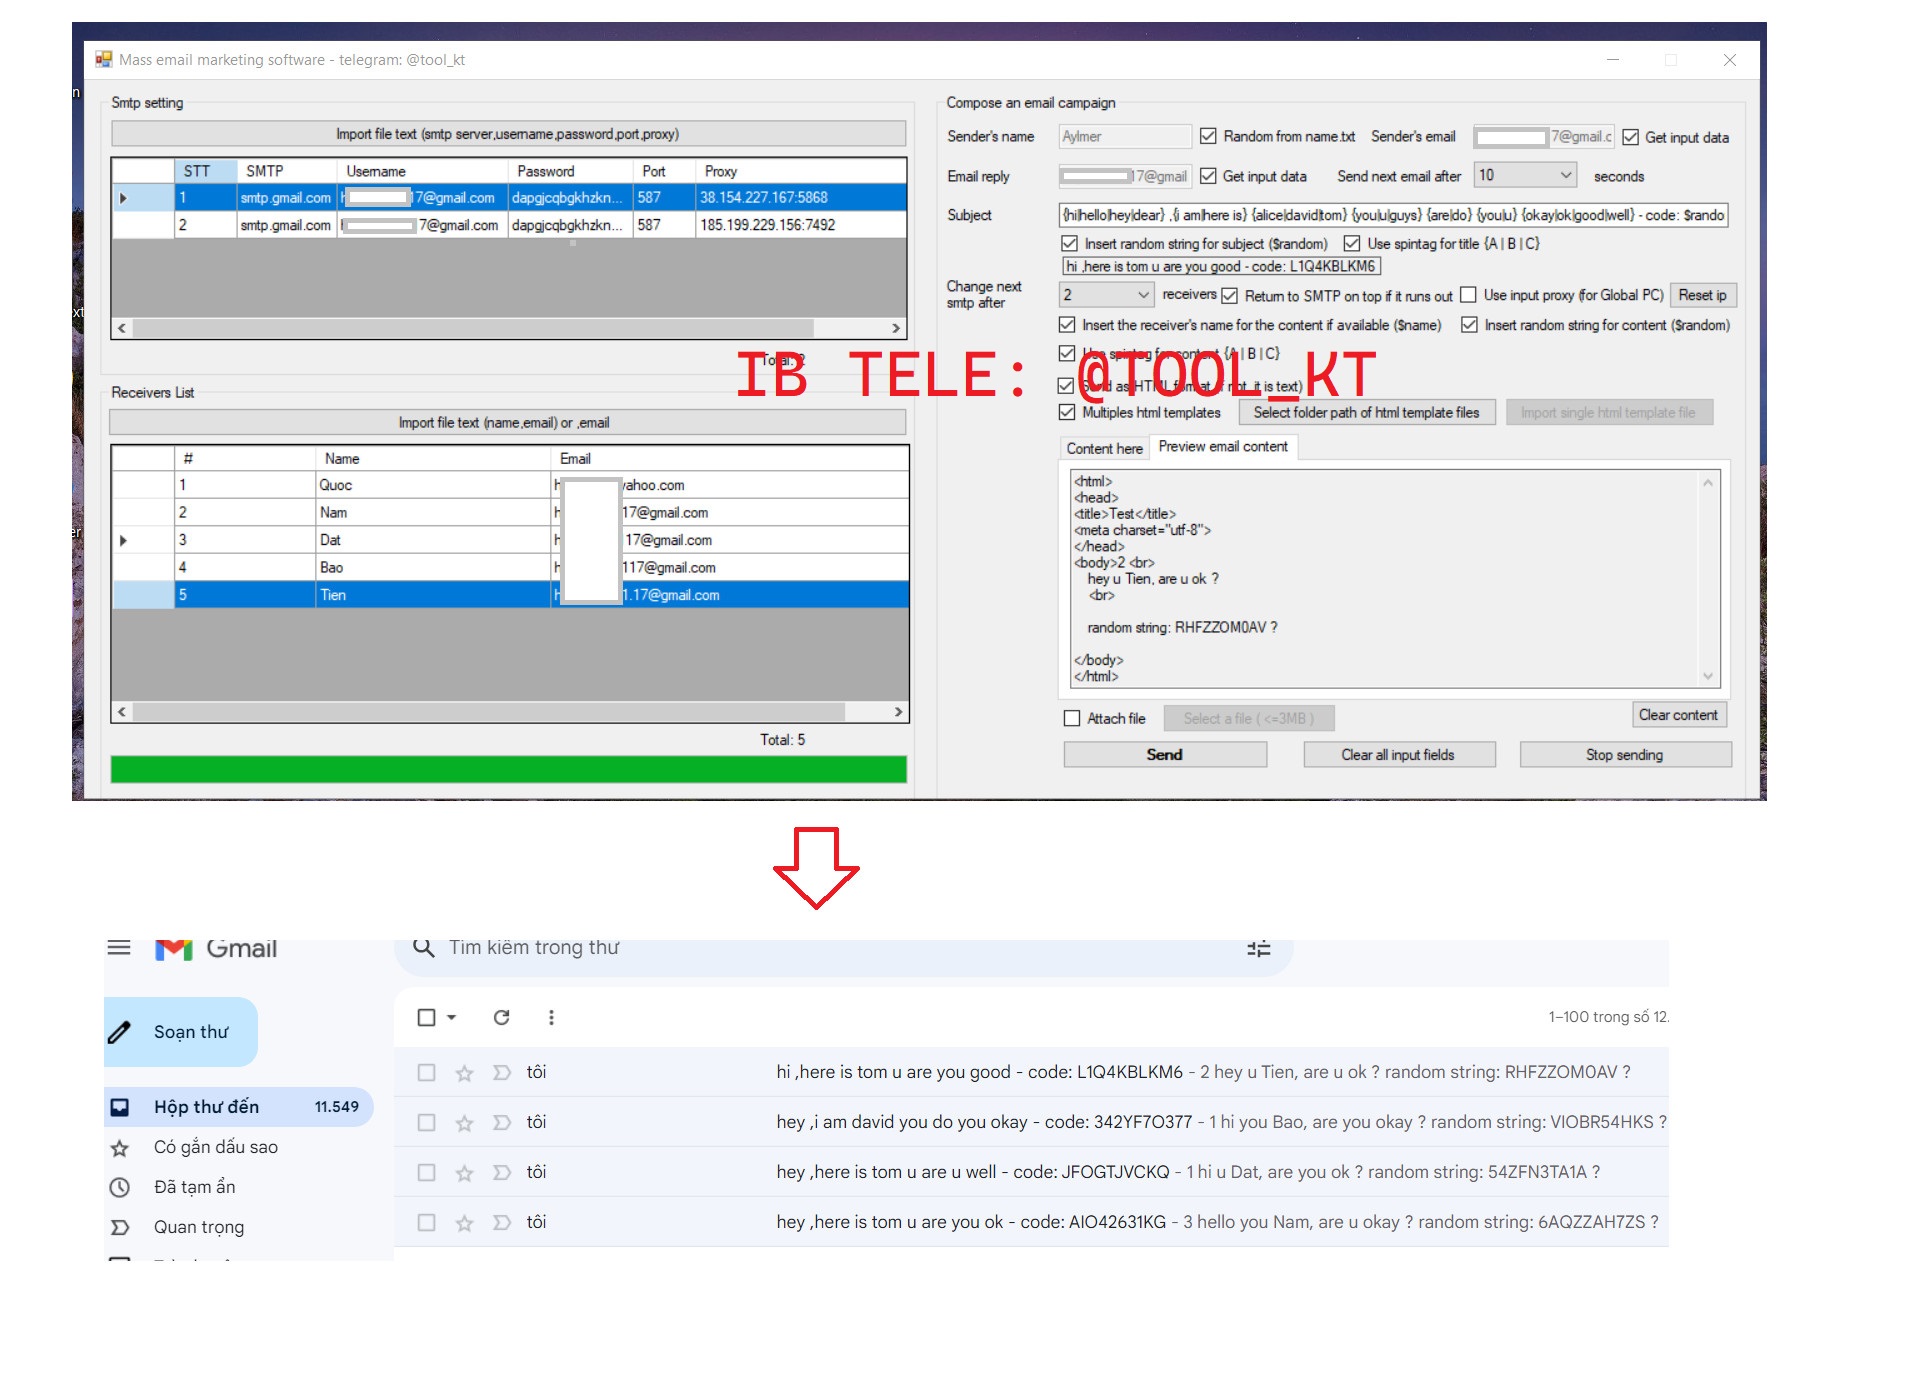The height and width of the screenshot is (1388, 1920).
Task: Toggle Return to SMTP on top checkbox
Action: (1230, 296)
